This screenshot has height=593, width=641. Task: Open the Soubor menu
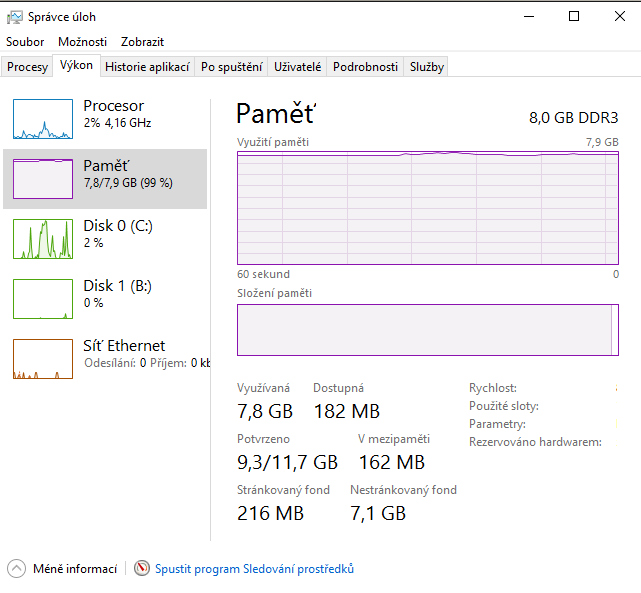[25, 42]
